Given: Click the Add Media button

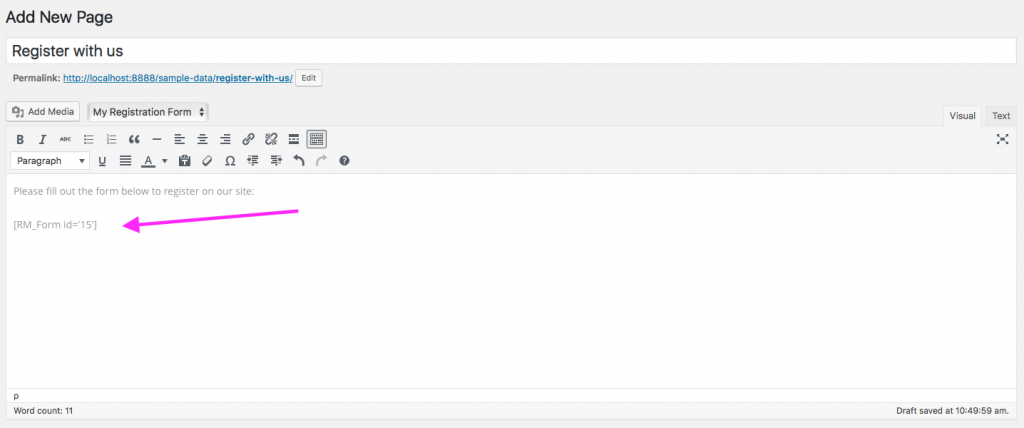Looking at the screenshot, I should (43, 112).
